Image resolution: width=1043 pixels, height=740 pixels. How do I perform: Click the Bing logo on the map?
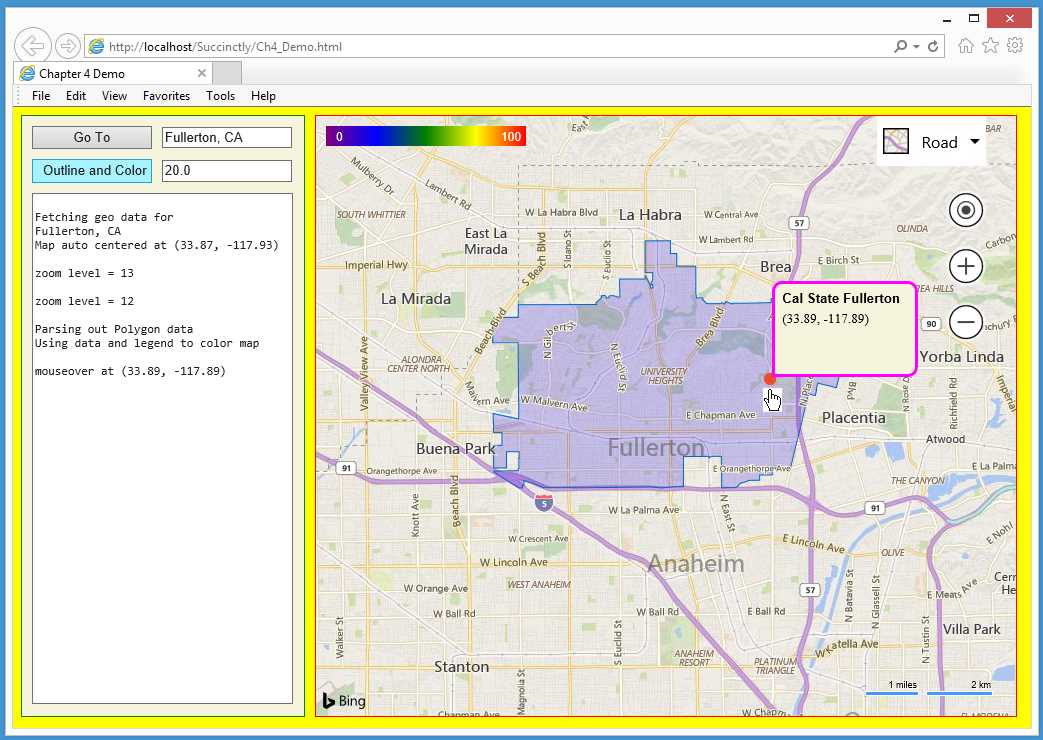coord(344,701)
